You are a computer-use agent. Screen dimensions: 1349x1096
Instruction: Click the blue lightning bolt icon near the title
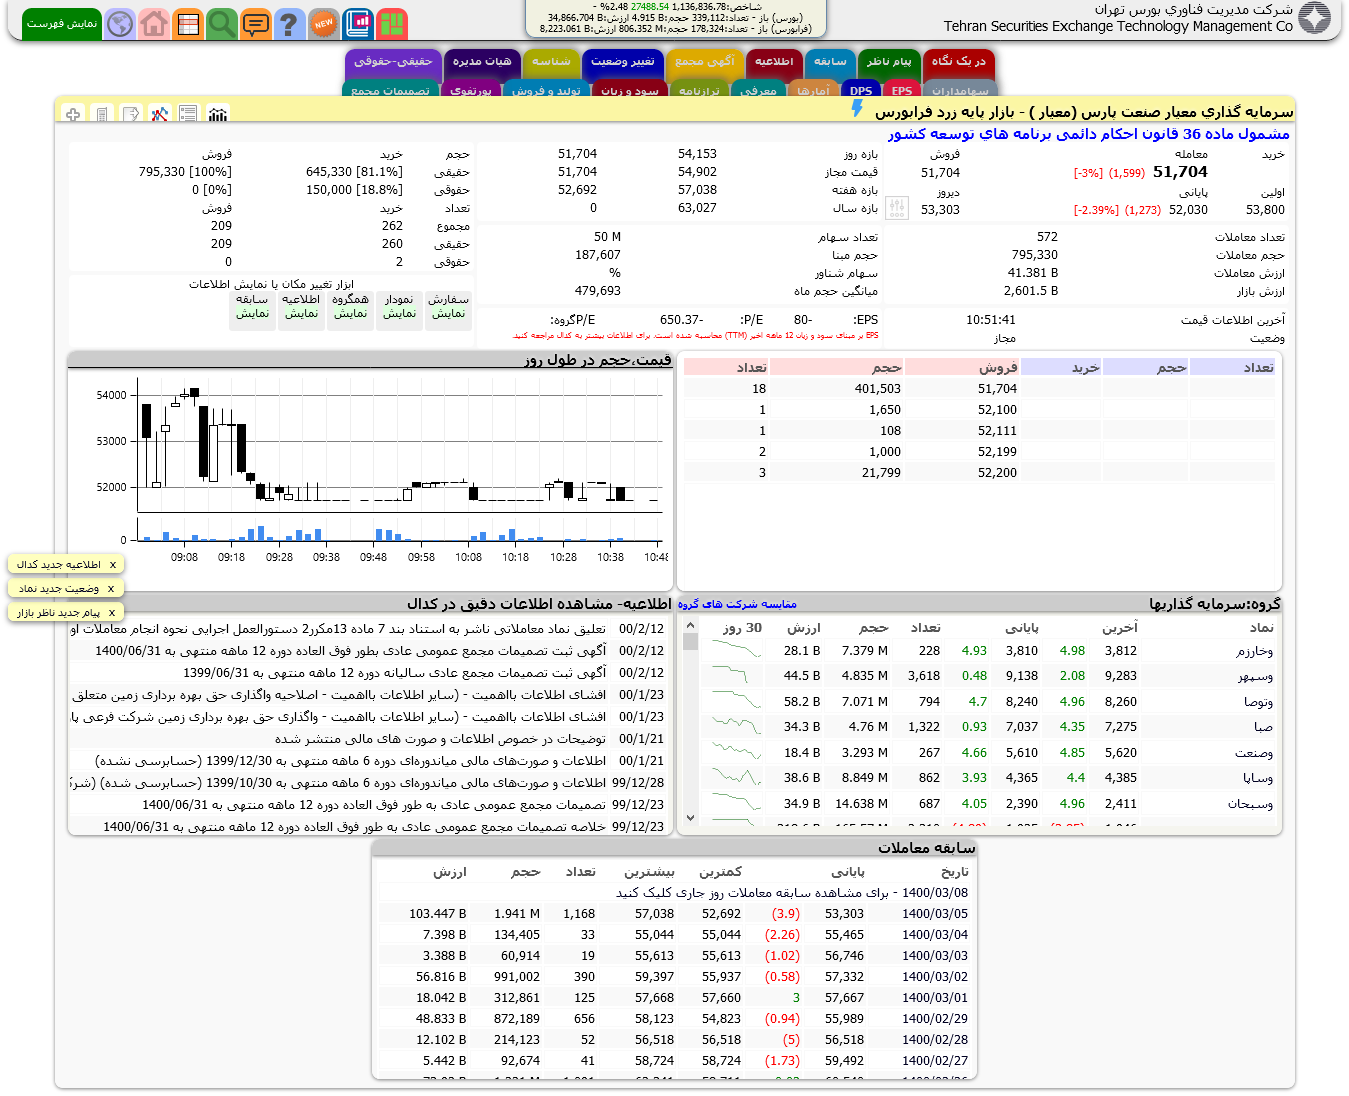coord(857,108)
